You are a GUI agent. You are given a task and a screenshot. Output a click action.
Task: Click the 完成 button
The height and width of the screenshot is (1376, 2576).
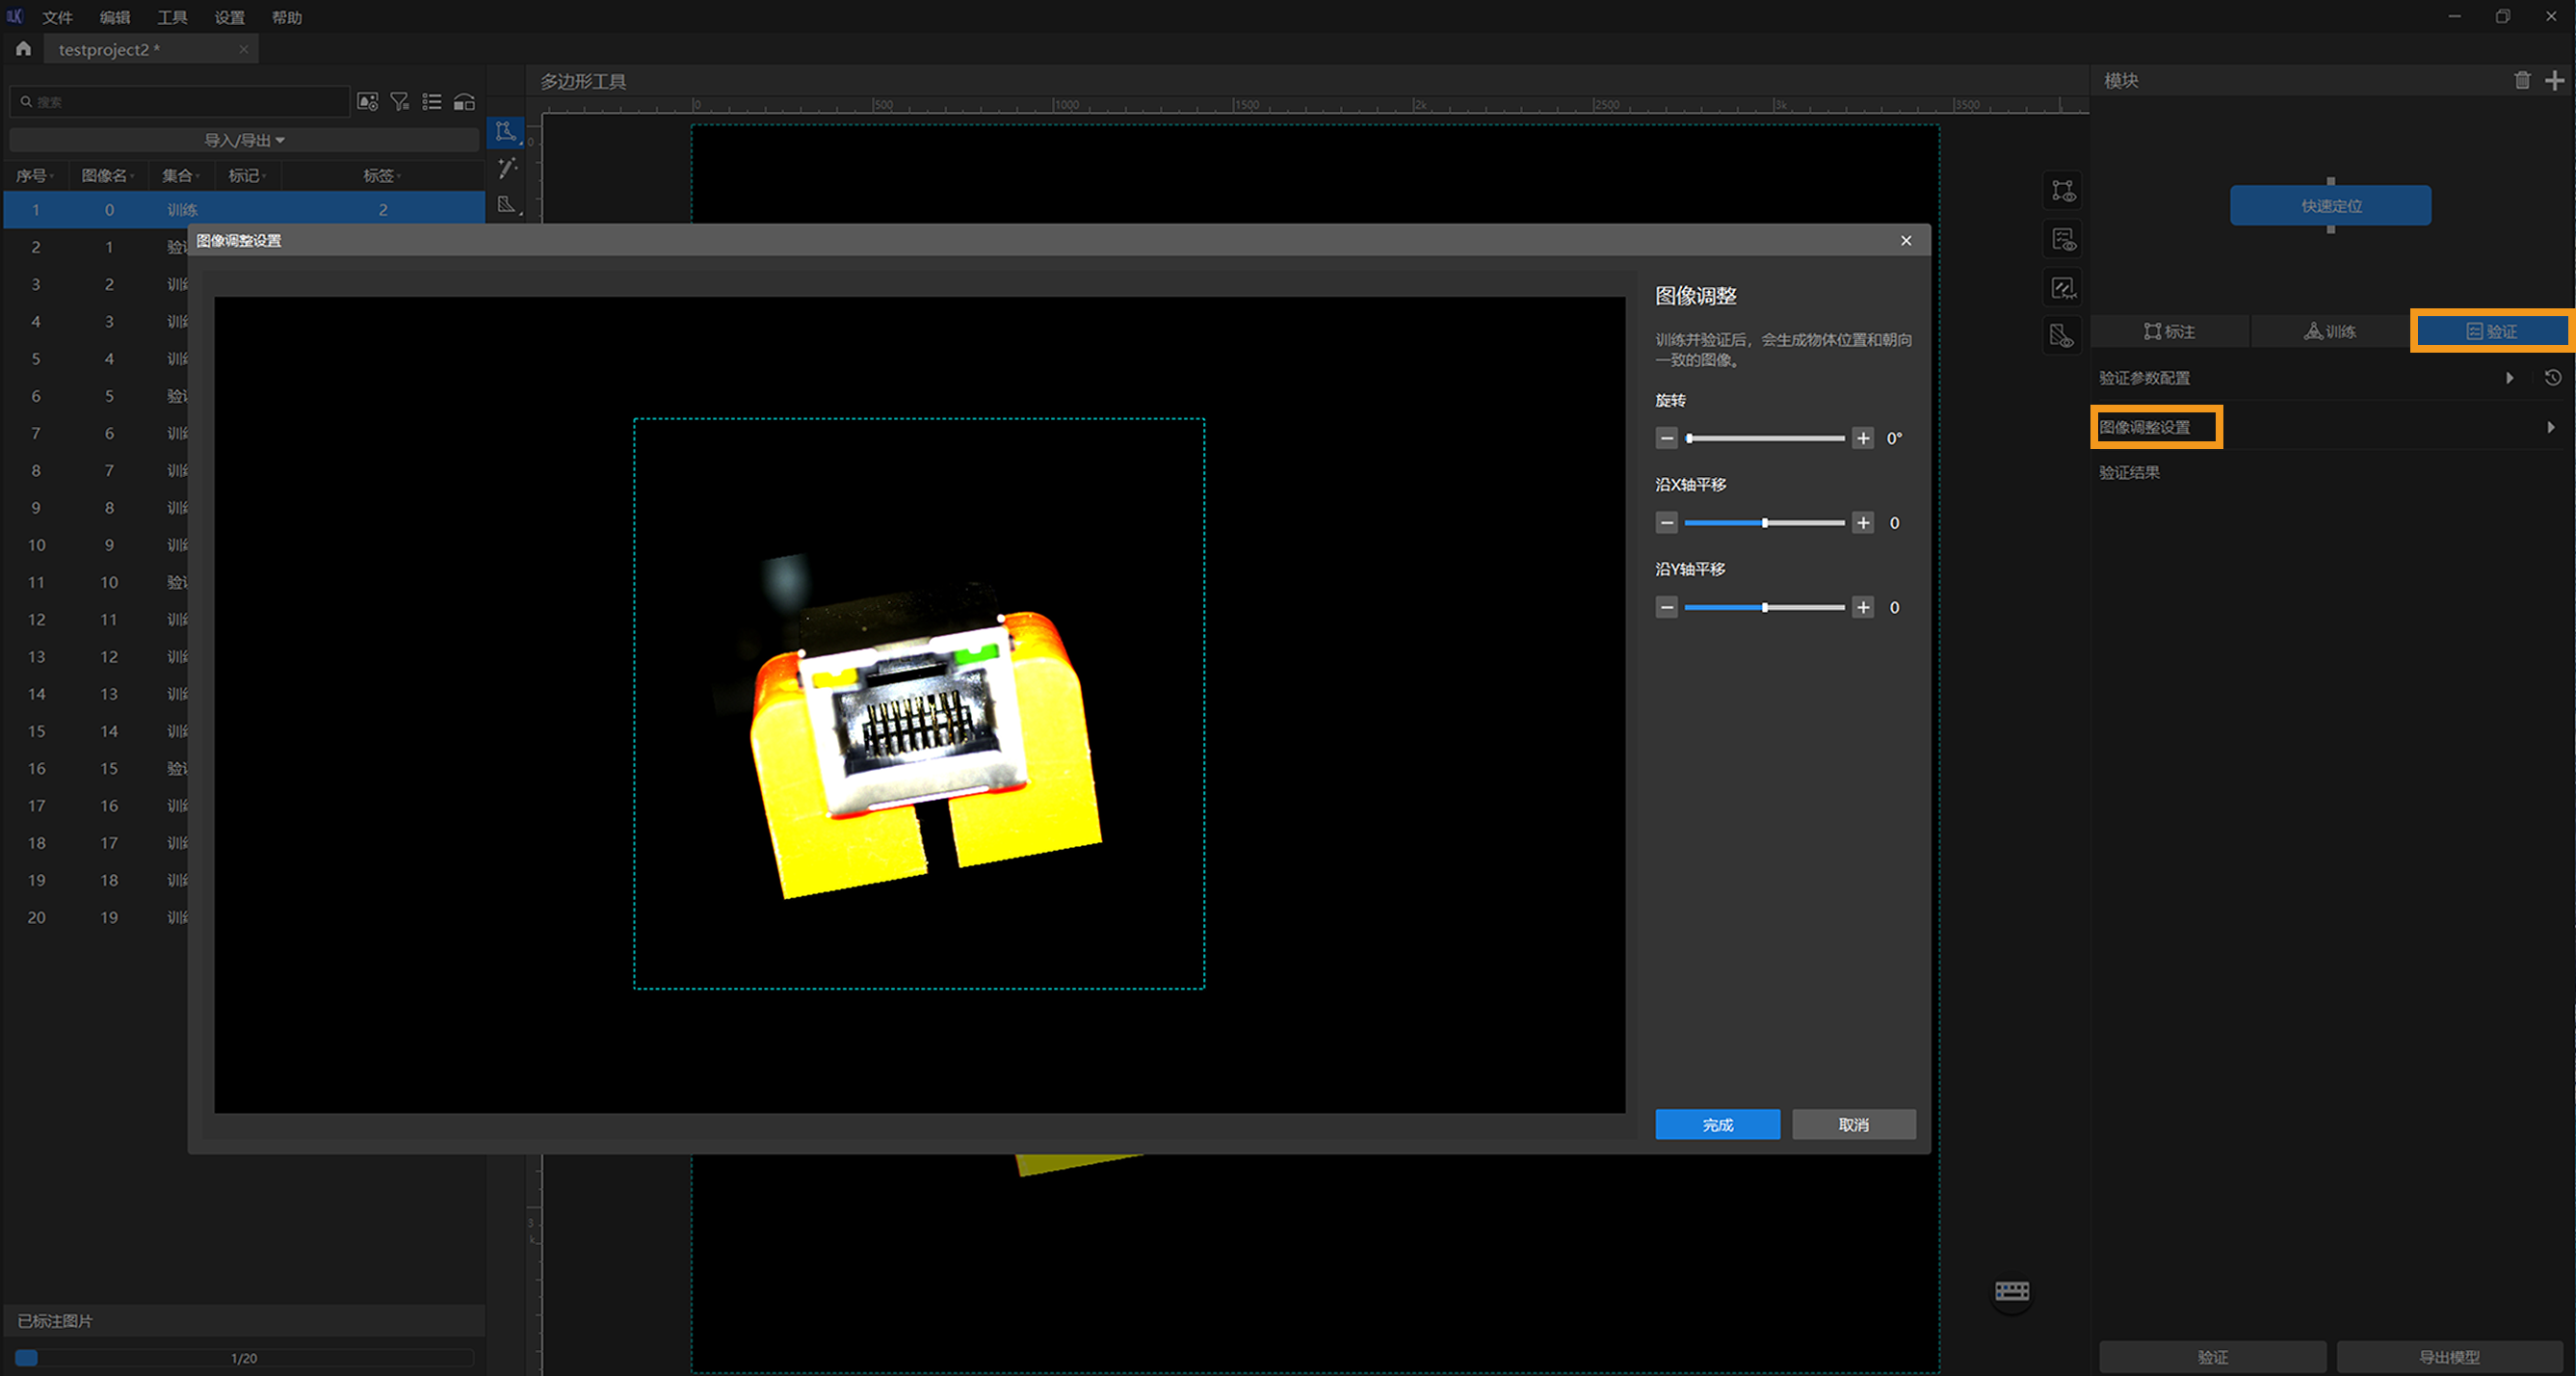pyautogui.click(x=1717, y=1124)
